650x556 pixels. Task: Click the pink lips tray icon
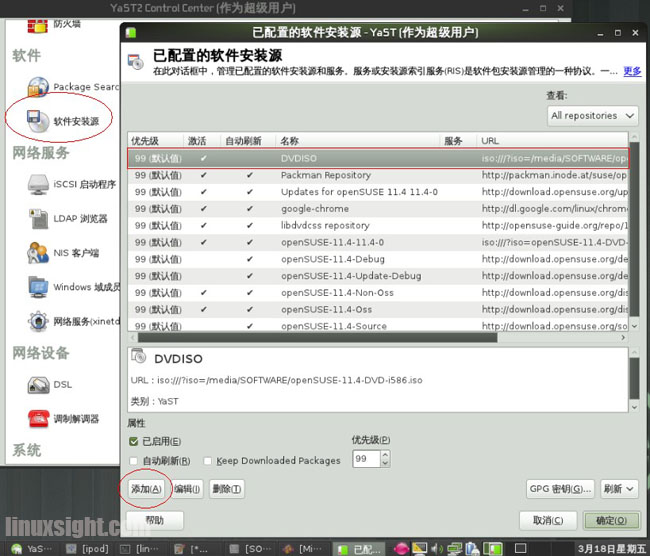401,549
